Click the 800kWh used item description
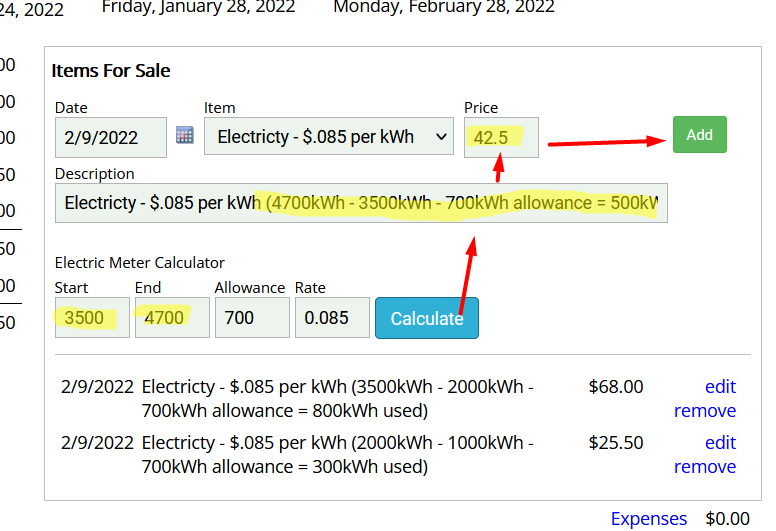Screen dimensions: 776x531 338,398
